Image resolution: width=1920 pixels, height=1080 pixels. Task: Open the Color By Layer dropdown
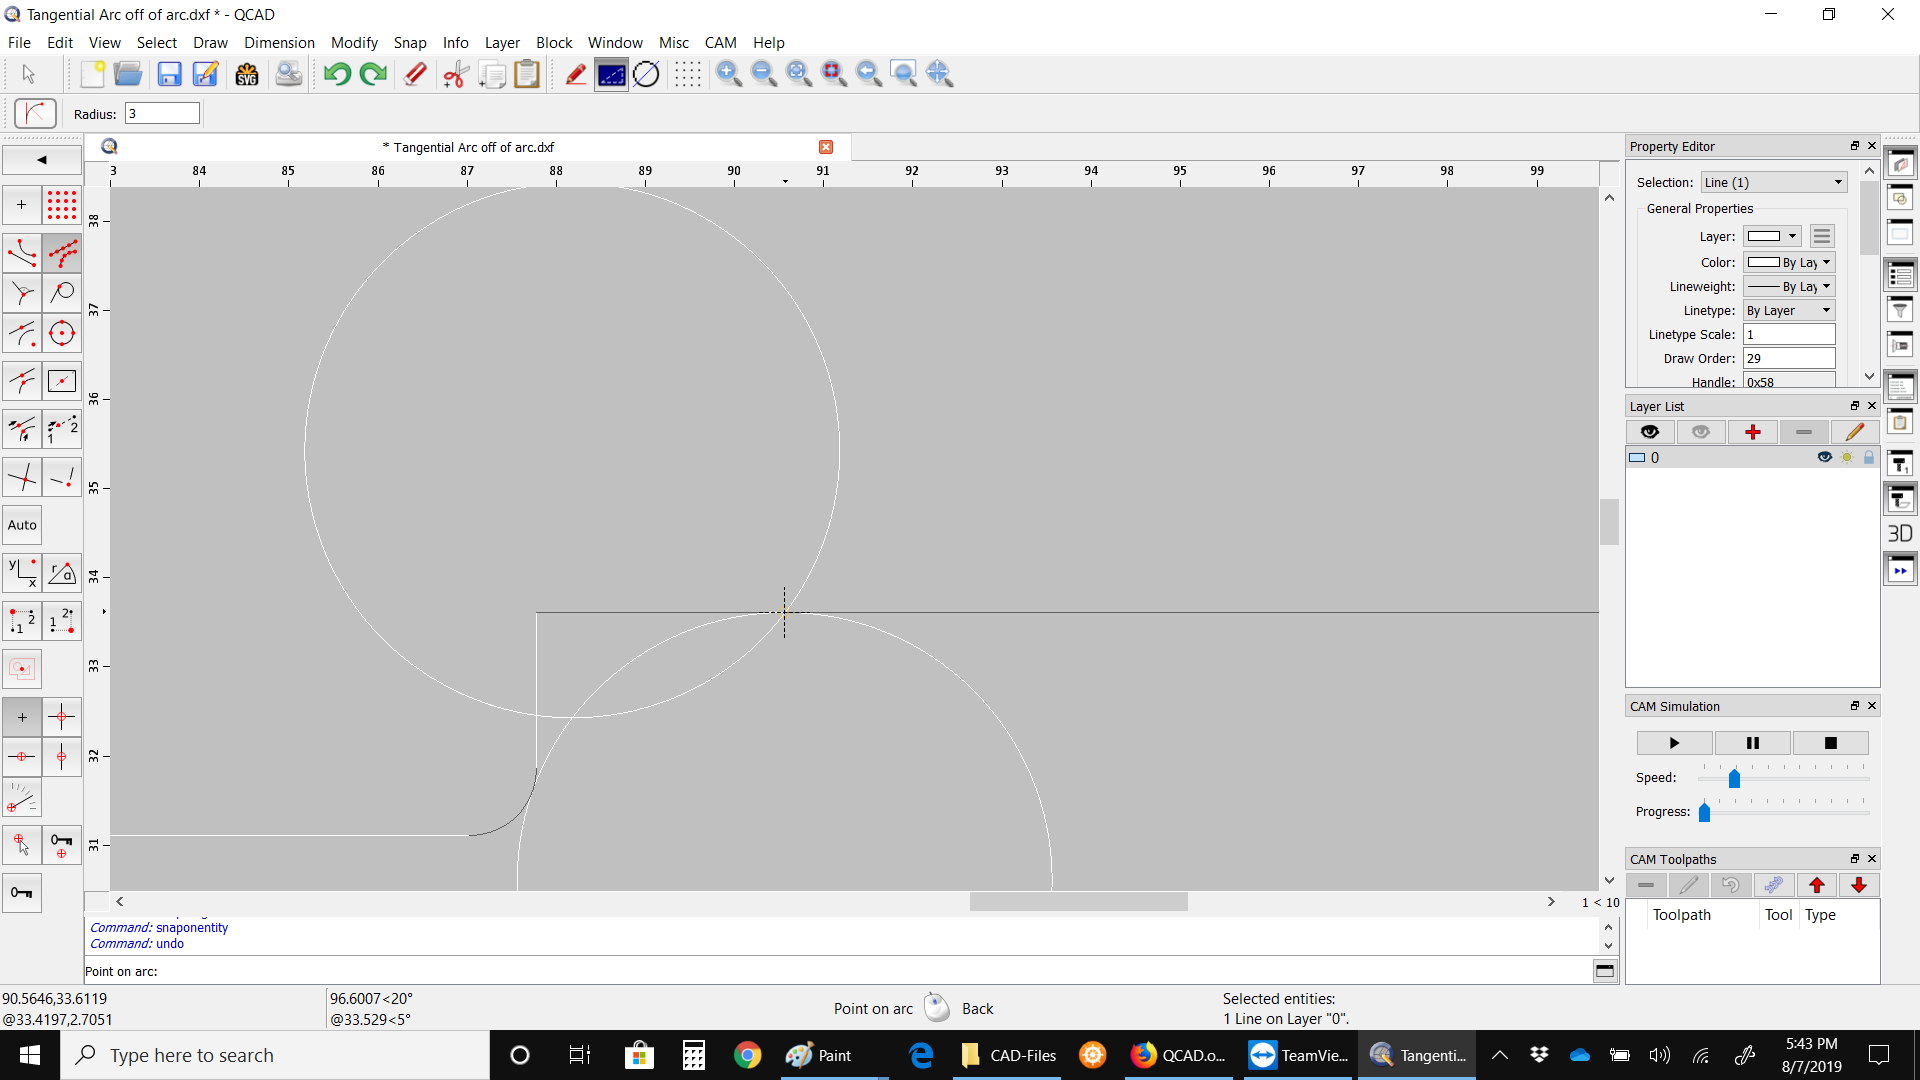click(1789, 262)
